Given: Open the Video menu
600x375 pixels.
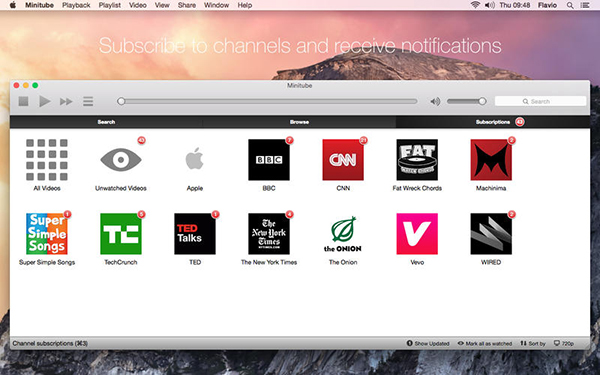Looking at the screenshot, I should pyautogui.click(x=137, y=5).
